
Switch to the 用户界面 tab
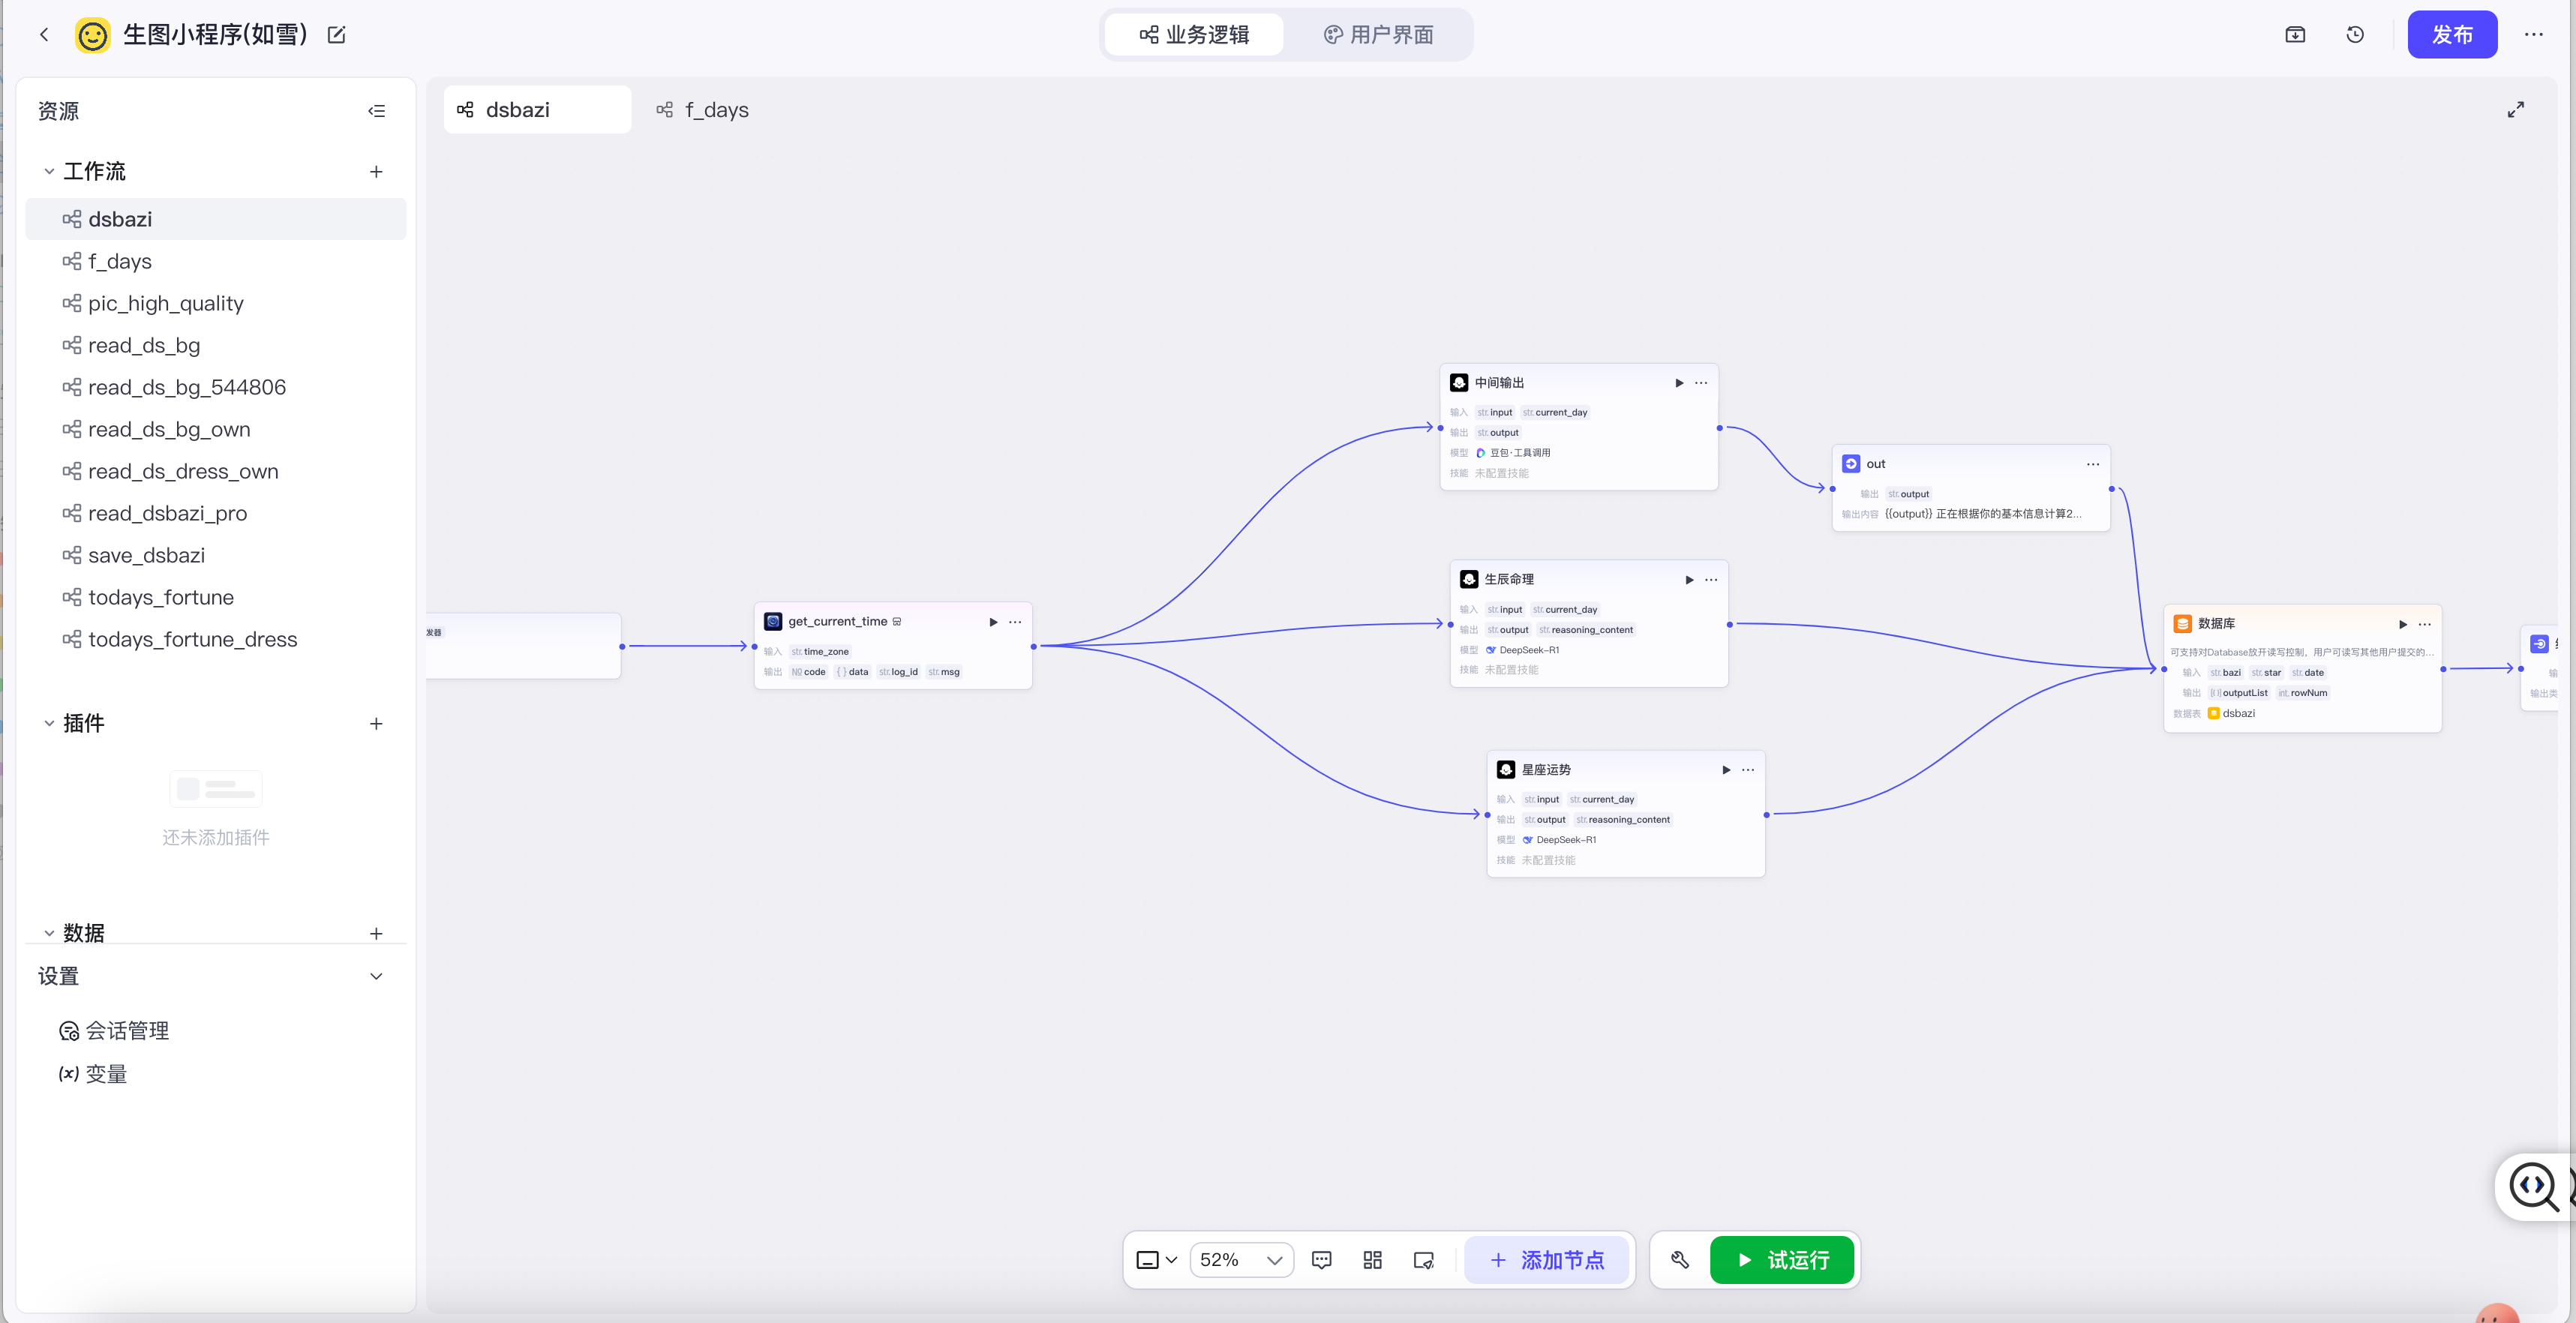pos(1378,35)
